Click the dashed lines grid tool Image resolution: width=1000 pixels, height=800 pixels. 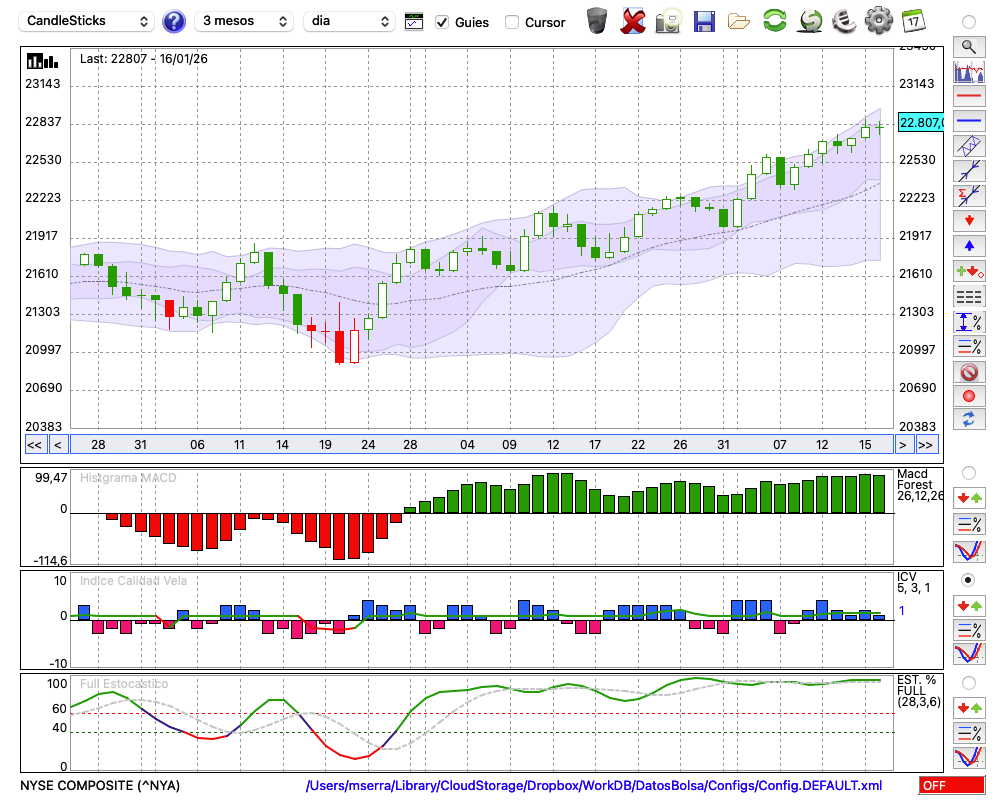(969, 297)
